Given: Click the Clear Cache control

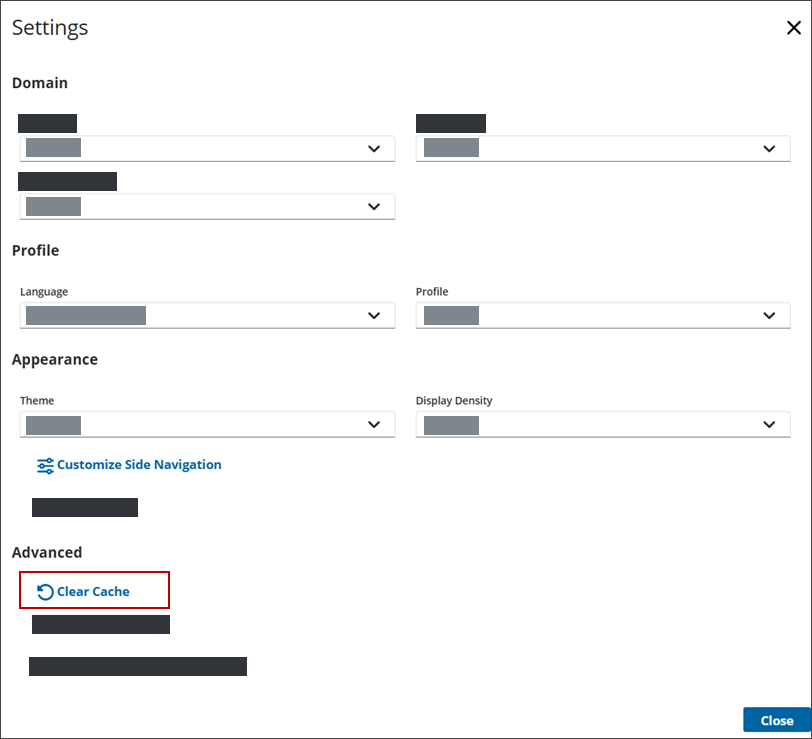Looking at the screenshot, I should 94,591.
